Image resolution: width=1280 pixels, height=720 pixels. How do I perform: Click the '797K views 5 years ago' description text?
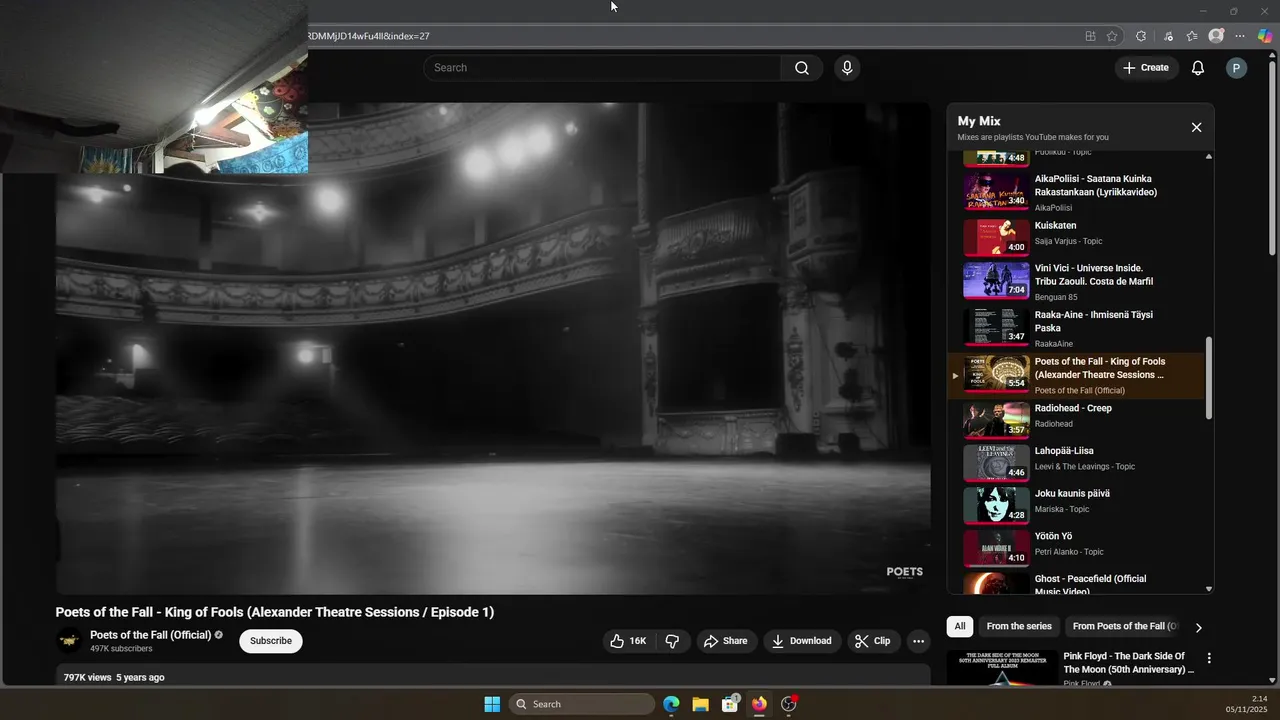(114, 677)
